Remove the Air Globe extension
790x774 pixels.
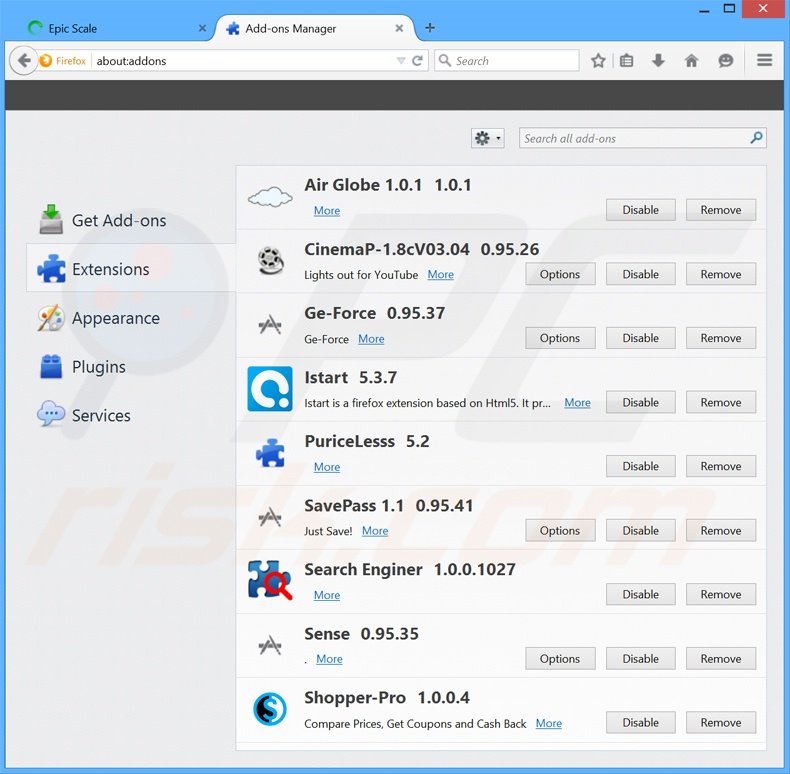point(720,210)
